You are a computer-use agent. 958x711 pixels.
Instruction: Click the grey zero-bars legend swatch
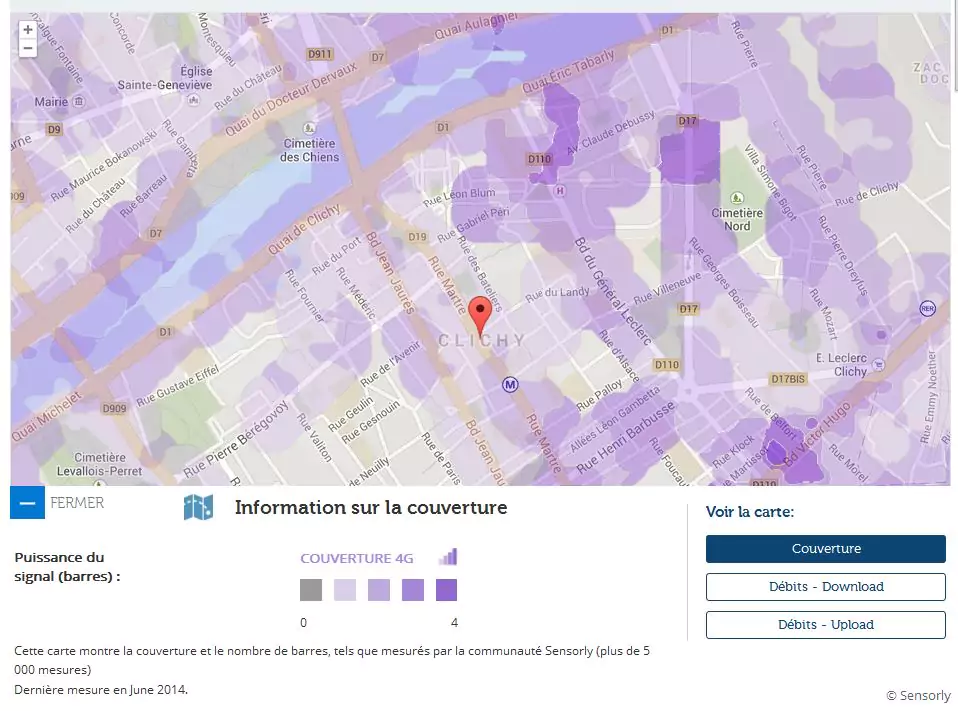[x=311, y=590]
